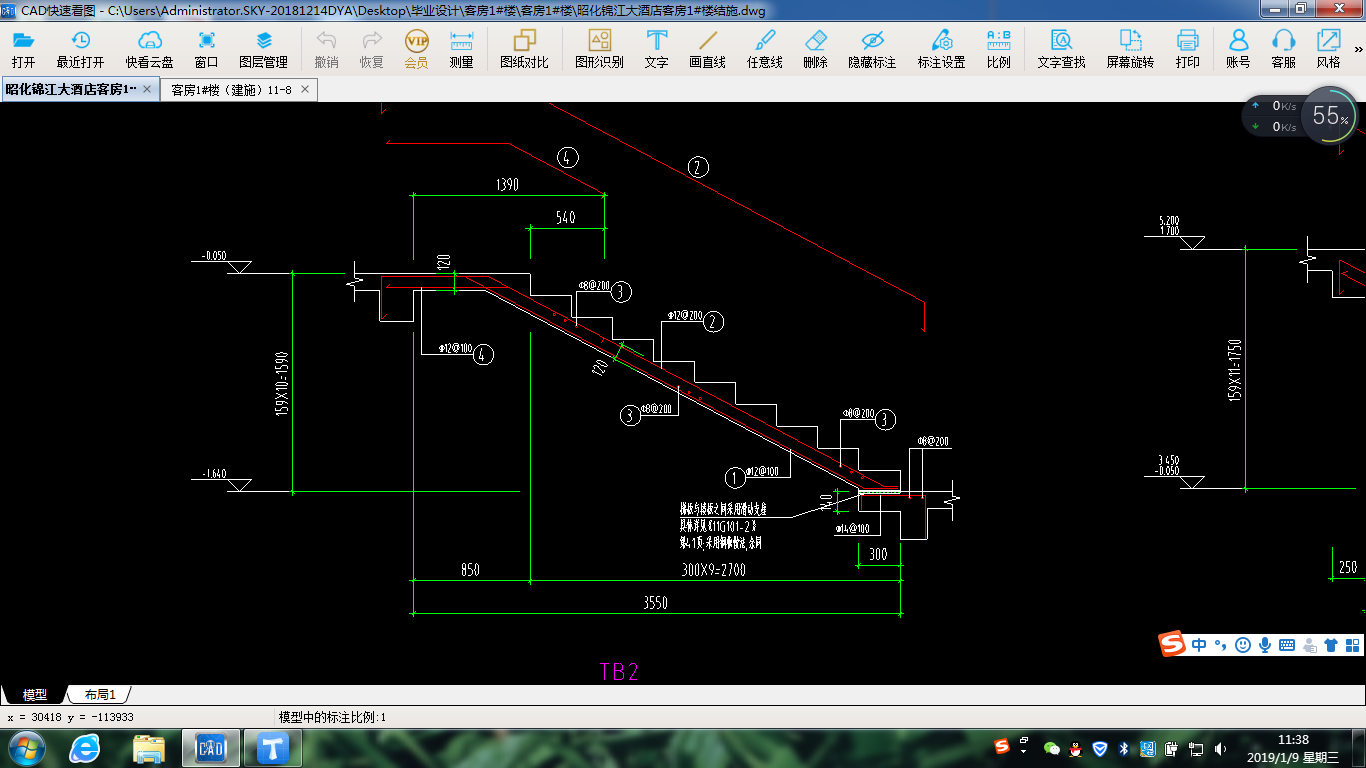
Task: Click the 3550 dimension text
Action: 656,603
